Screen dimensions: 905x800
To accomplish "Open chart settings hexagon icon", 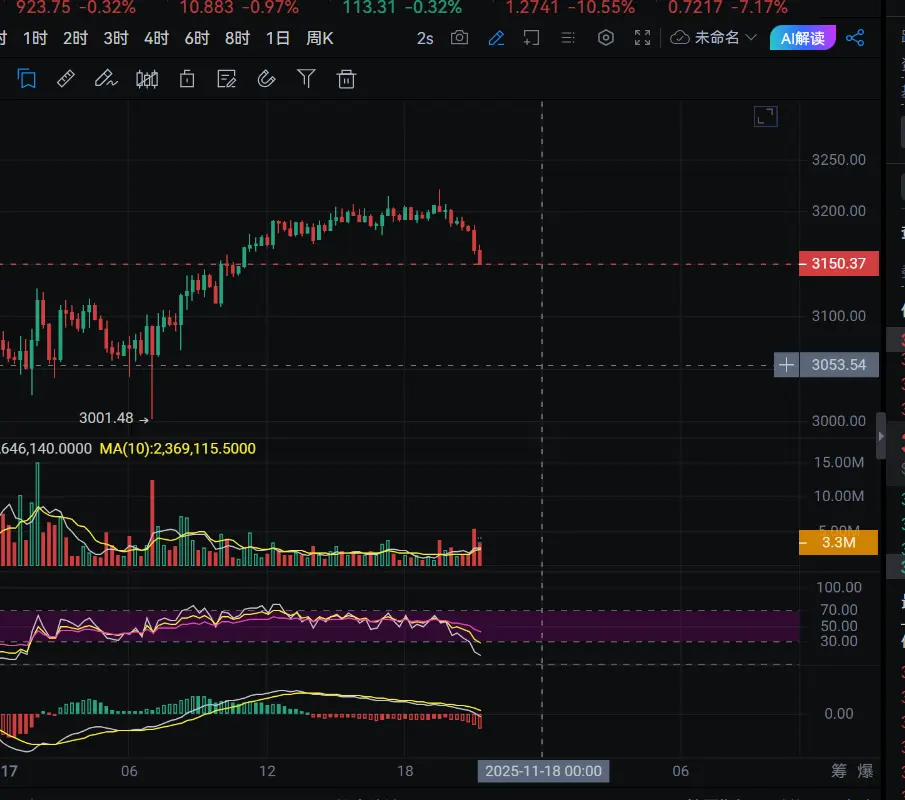I will click(x=605, y=38).
